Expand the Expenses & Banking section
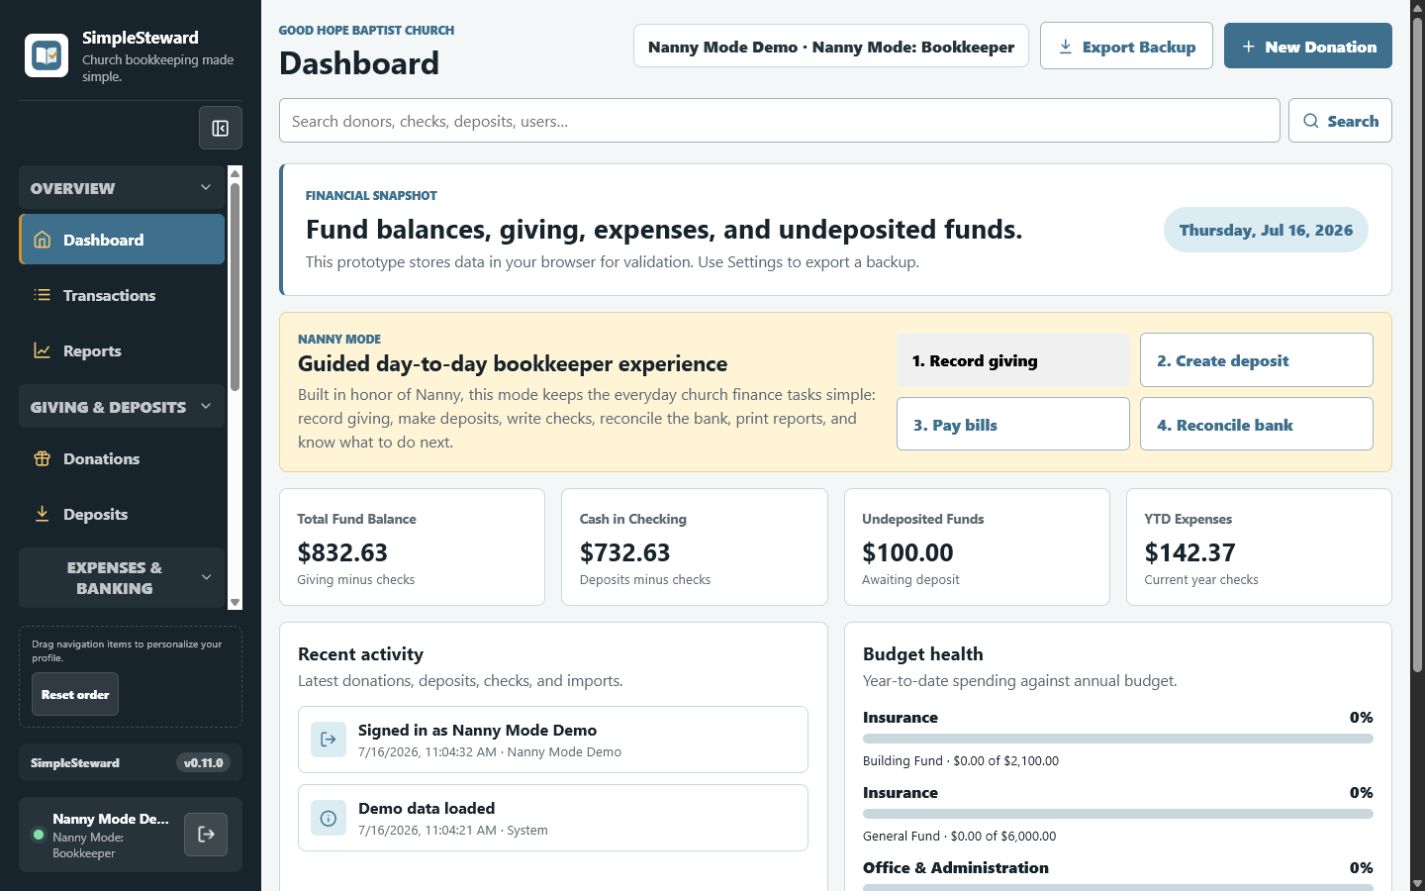The height and width of the screenshot is (891, 1425). click(206, 577)
